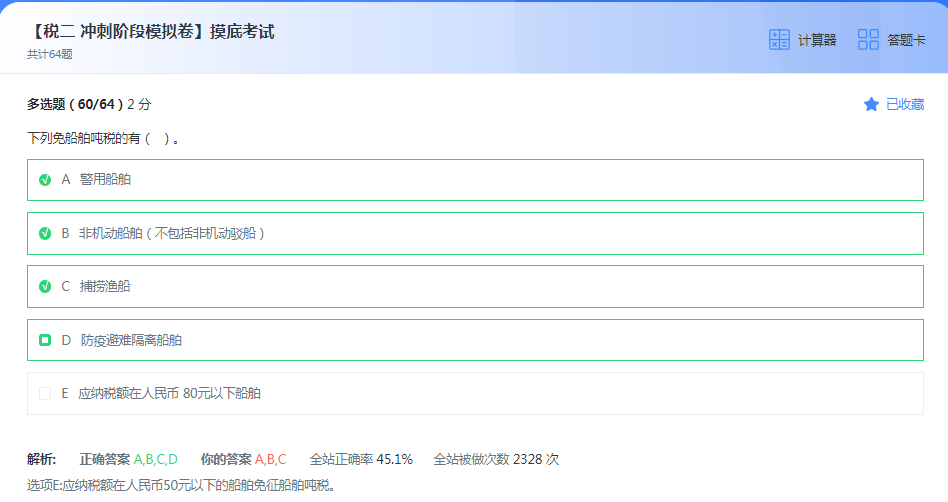Select the answer text 防疫避难隔离船舶
948x502 pixels.
tap(131, 340)
